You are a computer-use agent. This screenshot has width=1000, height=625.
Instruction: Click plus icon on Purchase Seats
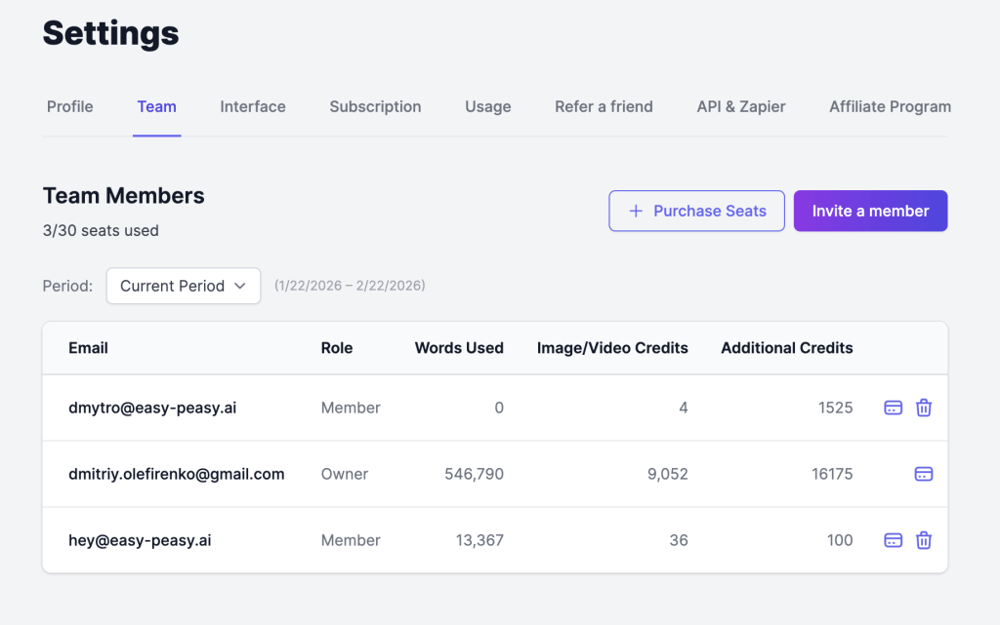pos(635,211)
